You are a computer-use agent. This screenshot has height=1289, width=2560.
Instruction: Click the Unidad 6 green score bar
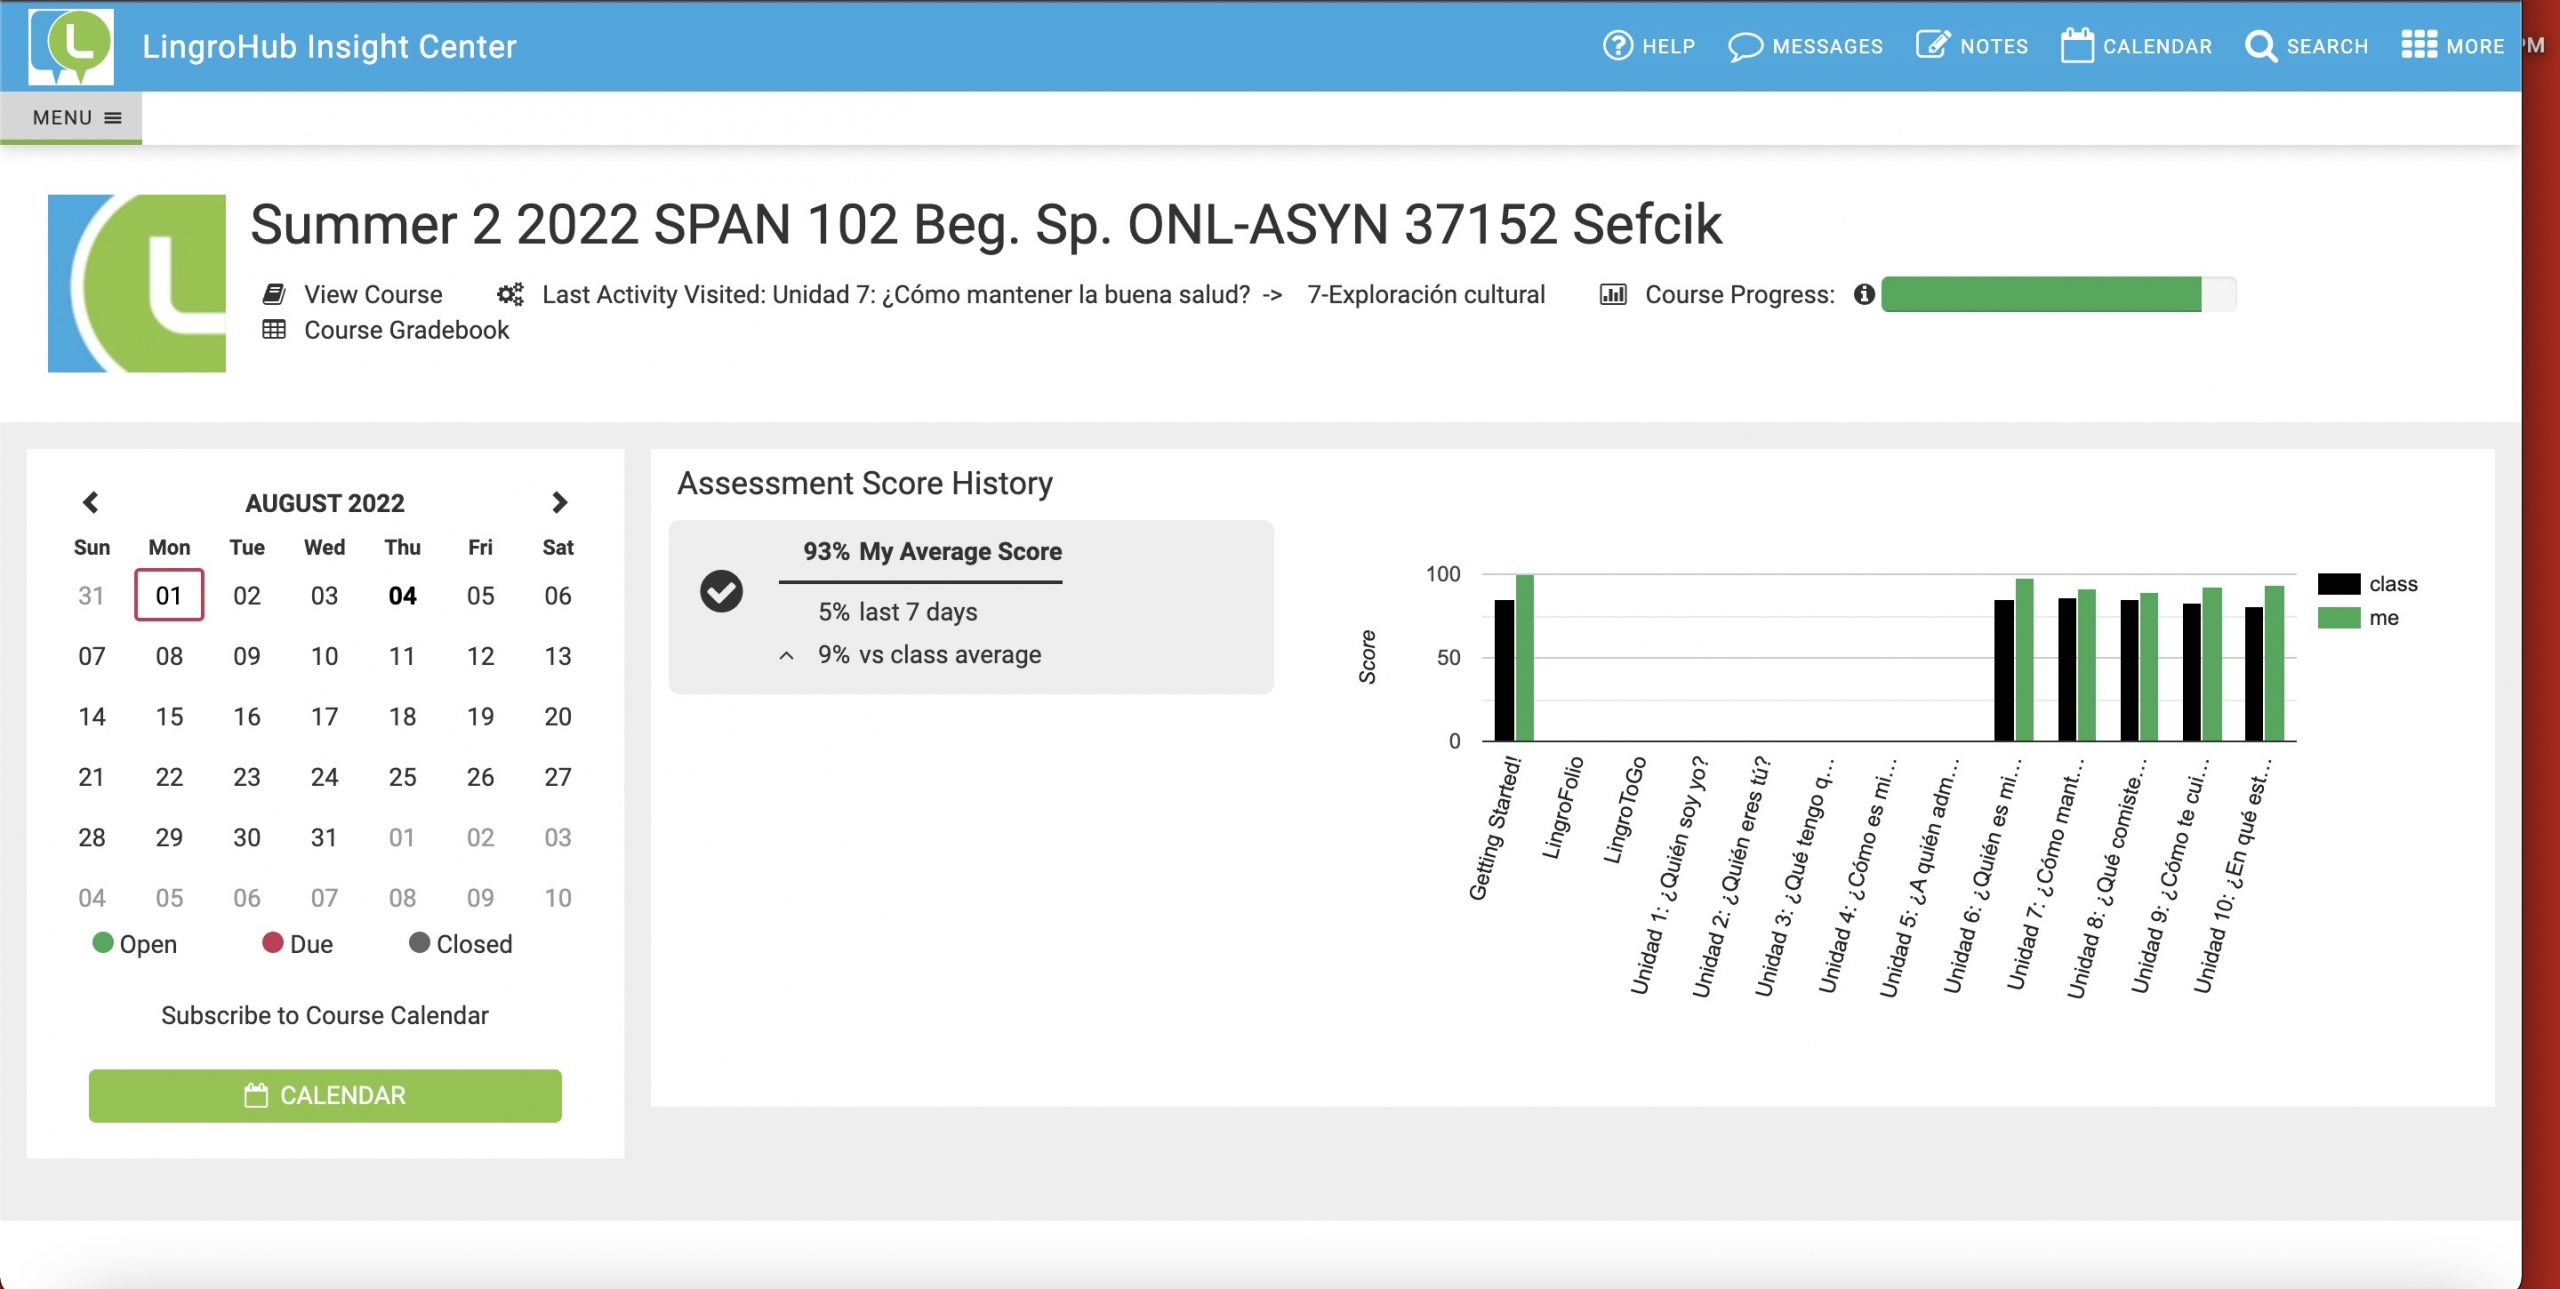coord(2024,660)
